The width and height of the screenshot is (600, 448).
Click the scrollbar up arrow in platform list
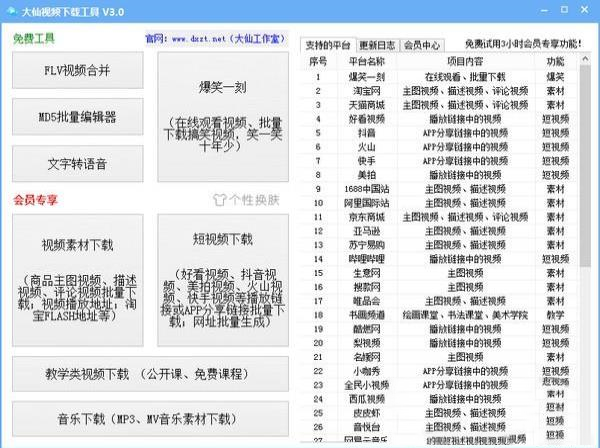(585, 59)
